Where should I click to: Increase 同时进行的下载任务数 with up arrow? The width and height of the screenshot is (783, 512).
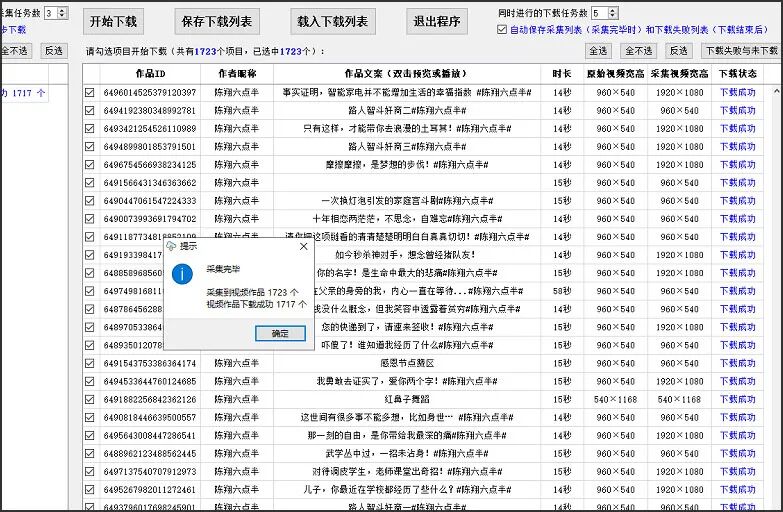click(x=613, y=10)
